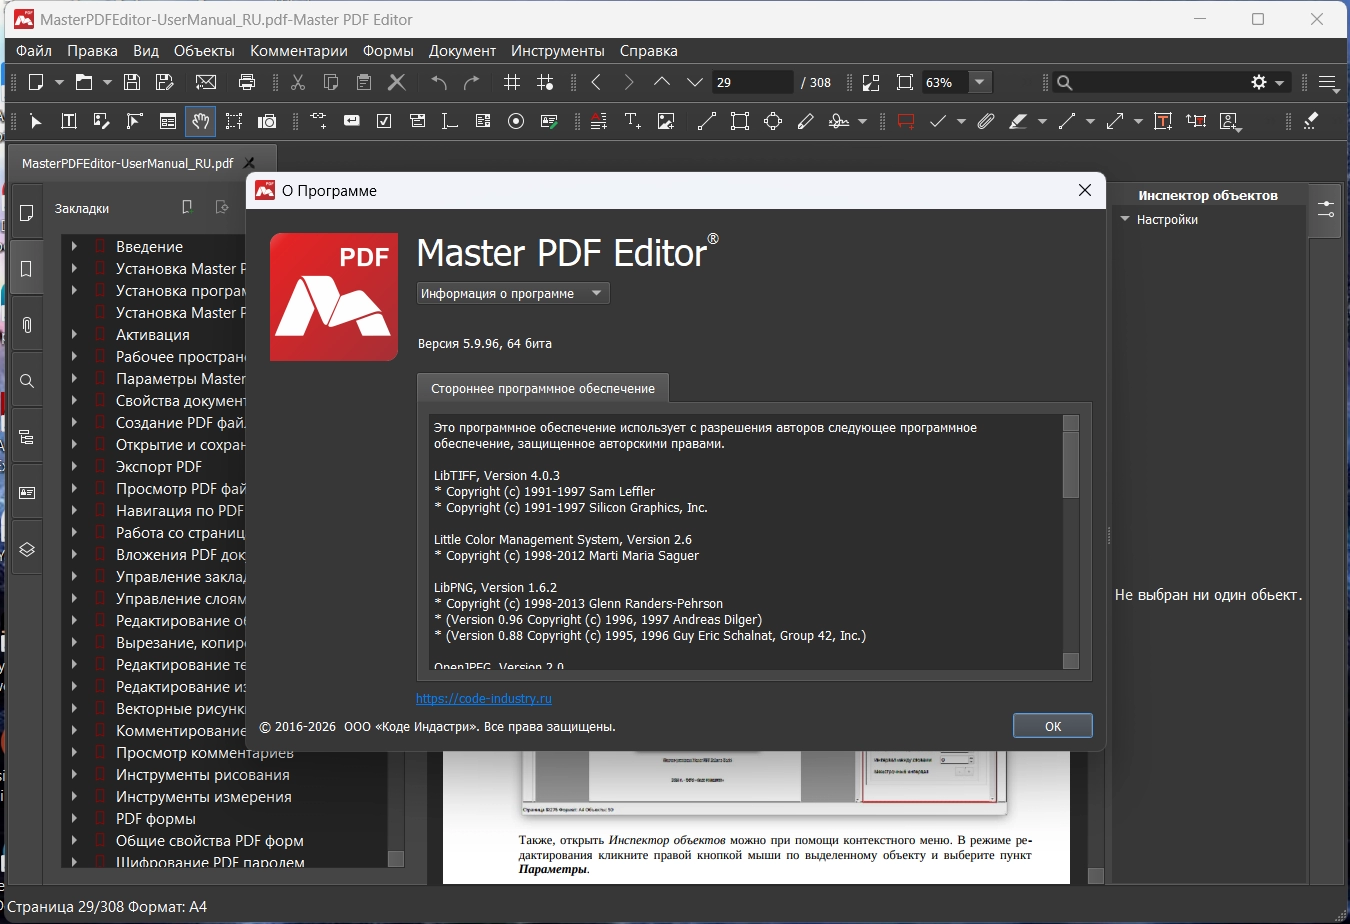Select the Check Box form tool
Screen dimensions: 1350x924
(x=384, y=121)
